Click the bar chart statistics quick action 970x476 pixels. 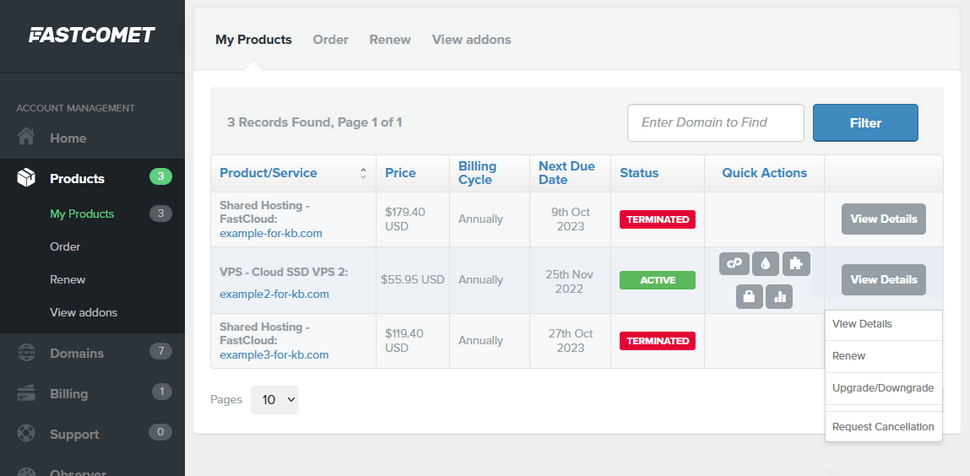point(779,297)
